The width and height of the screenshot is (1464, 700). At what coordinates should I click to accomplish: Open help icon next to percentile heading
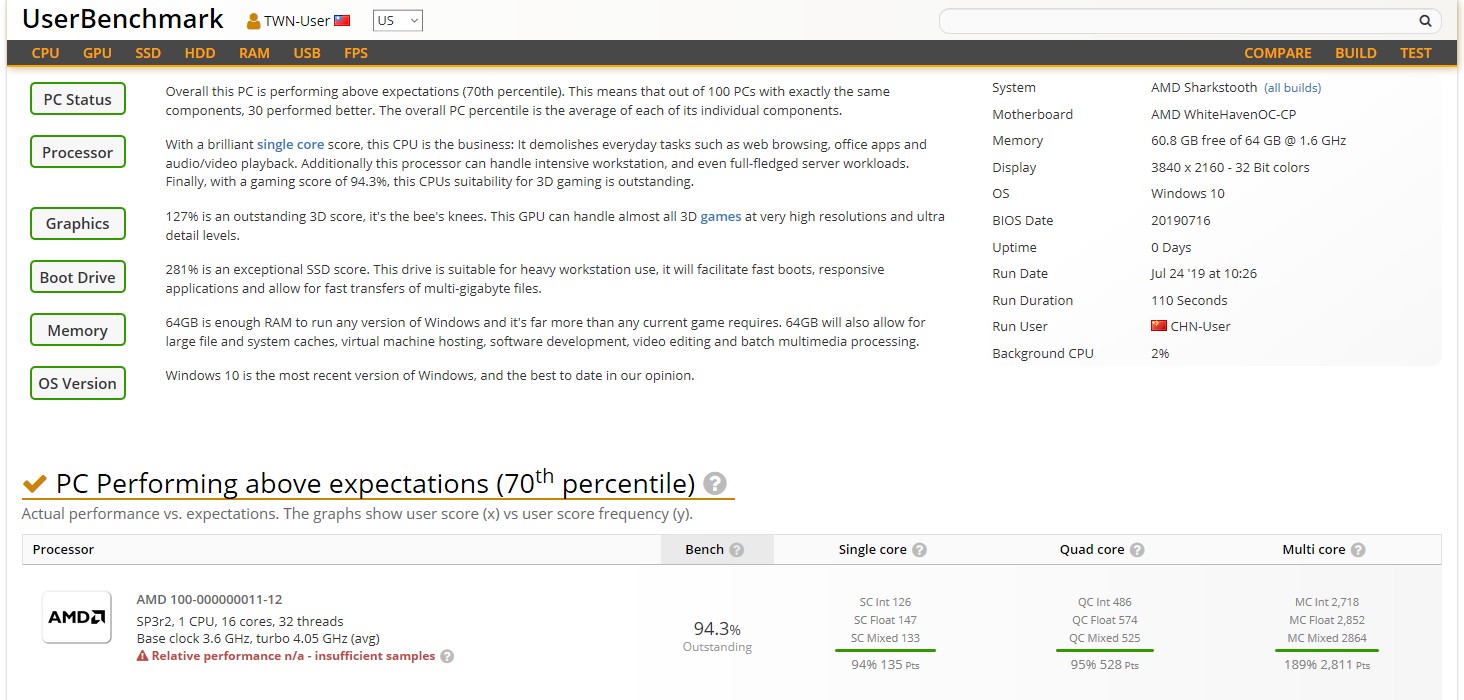tap(714, 484)
